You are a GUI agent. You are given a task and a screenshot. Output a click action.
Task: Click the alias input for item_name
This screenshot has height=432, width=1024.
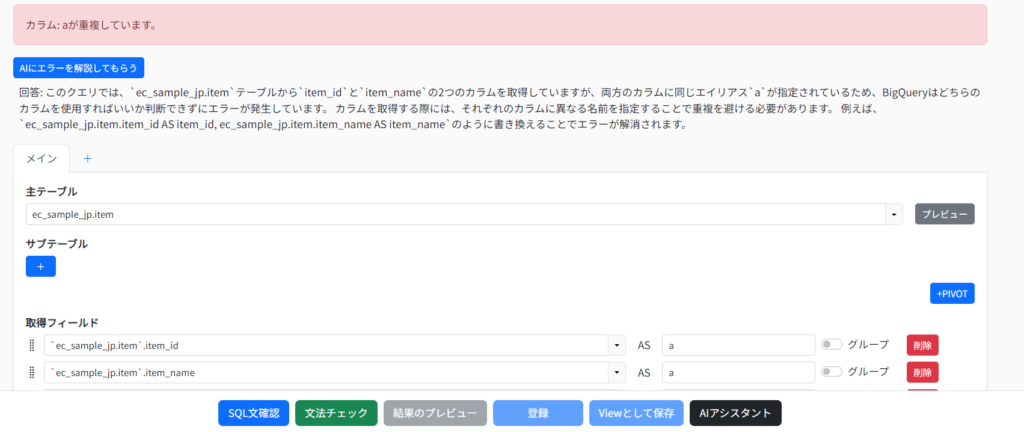tap(738, 373)
